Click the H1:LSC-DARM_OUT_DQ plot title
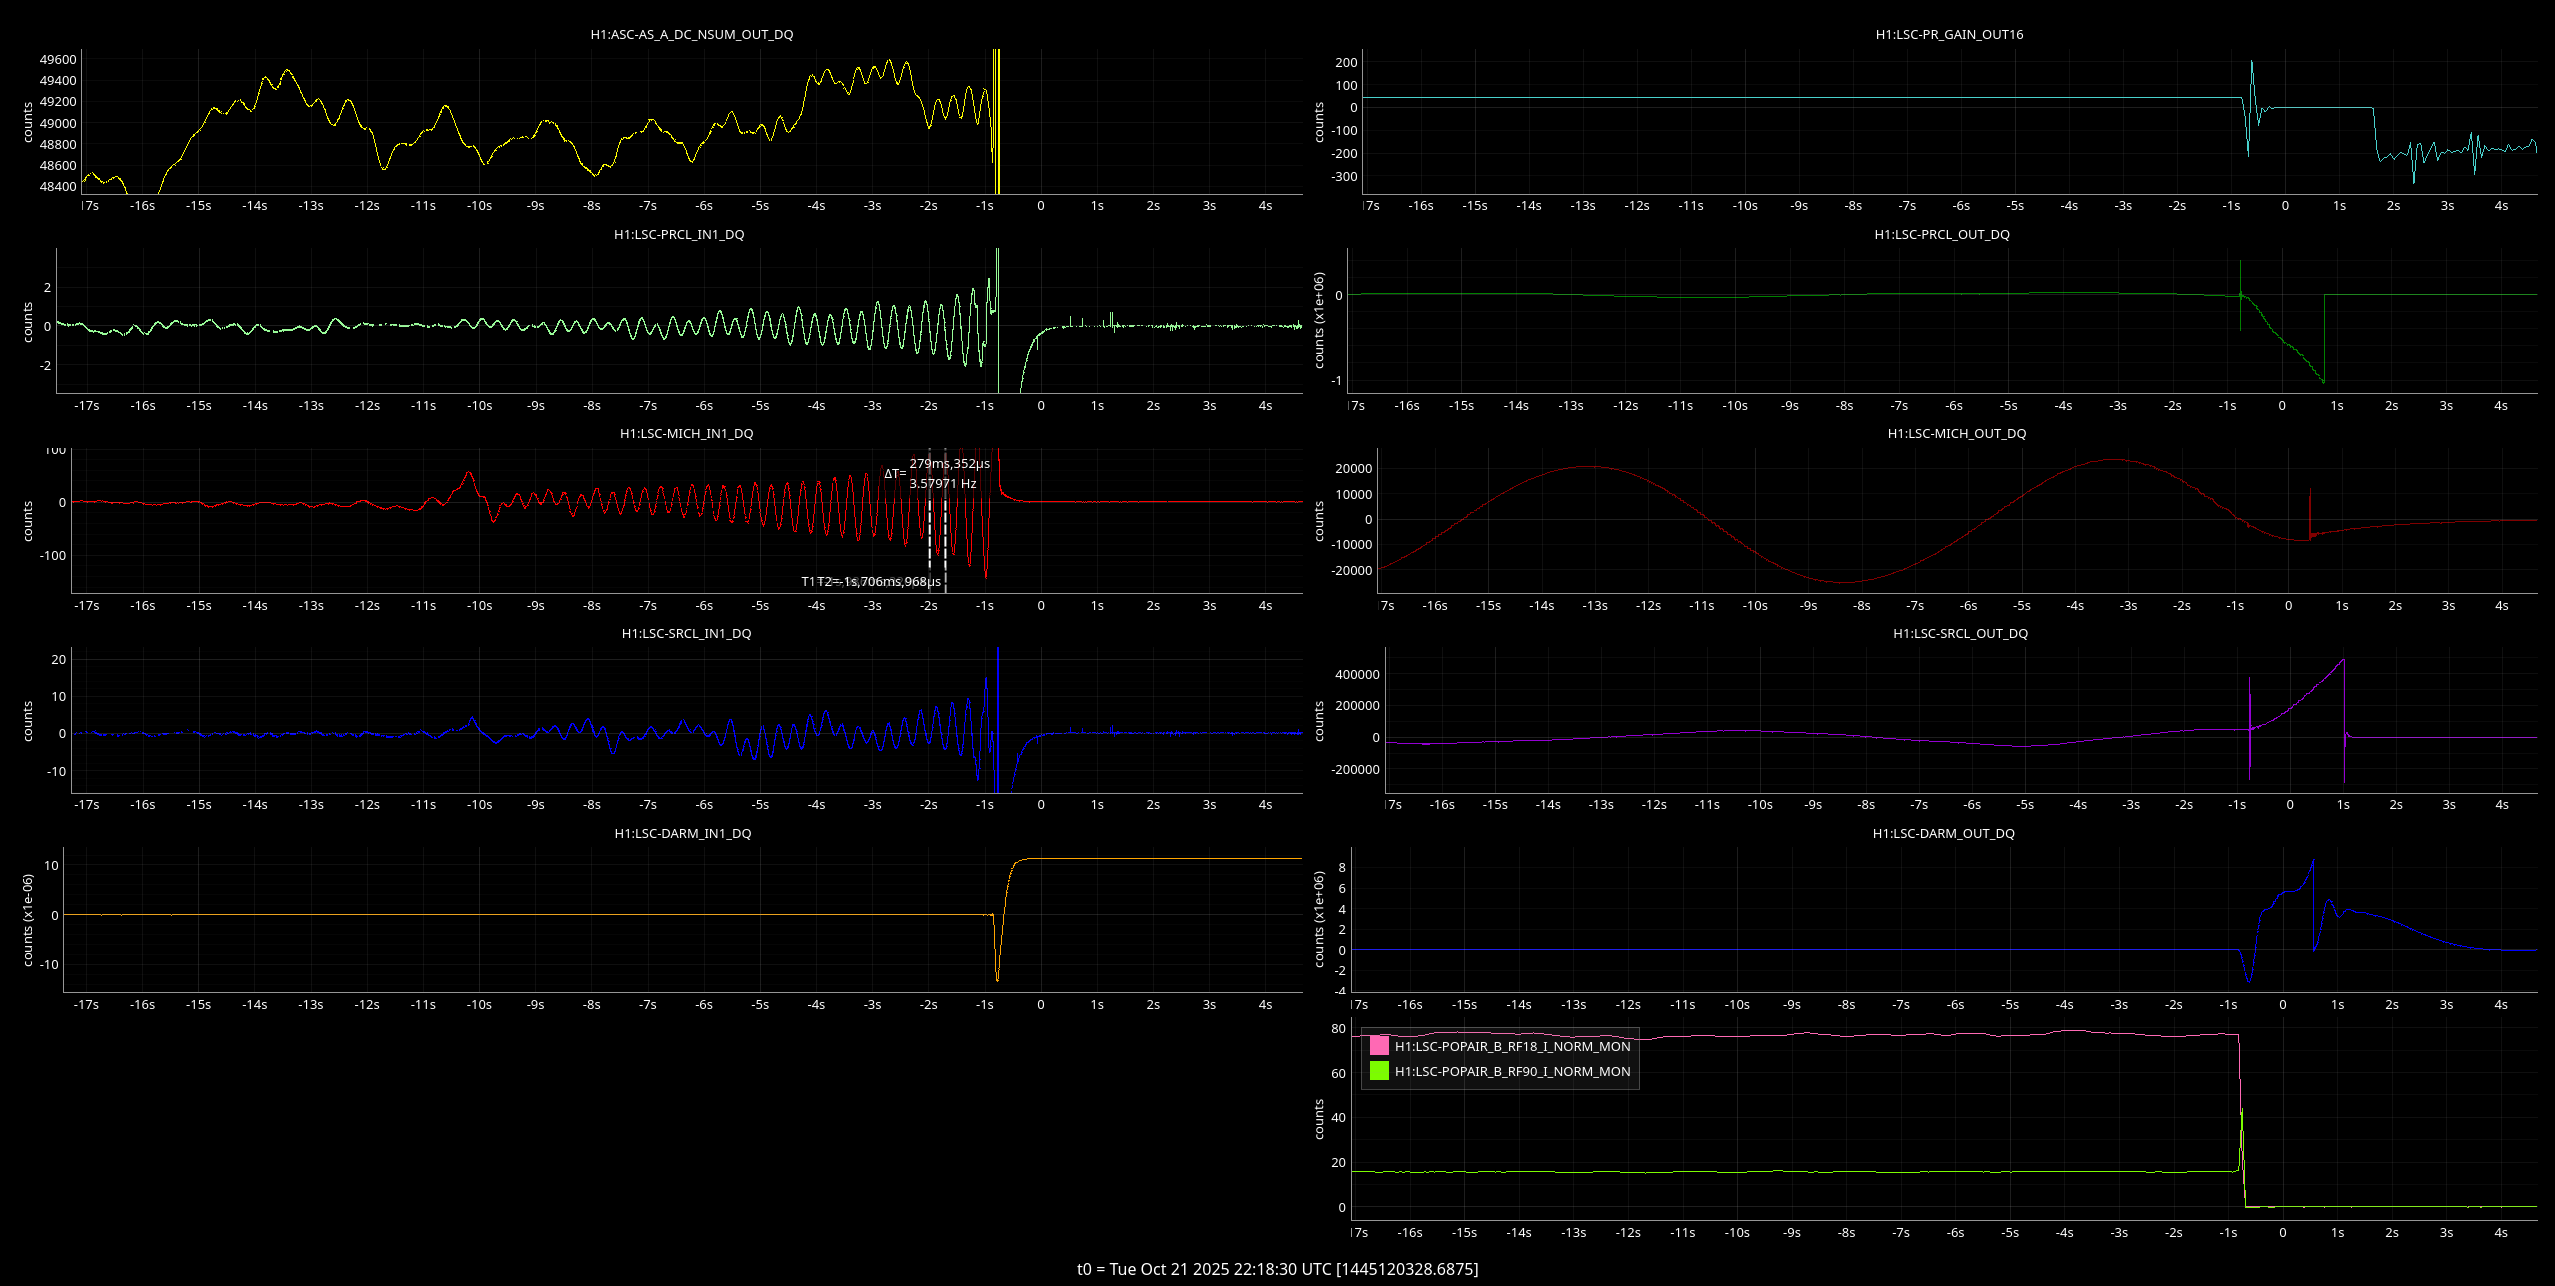This screenshot has width=2555, height=1286. click(1943, 833)
